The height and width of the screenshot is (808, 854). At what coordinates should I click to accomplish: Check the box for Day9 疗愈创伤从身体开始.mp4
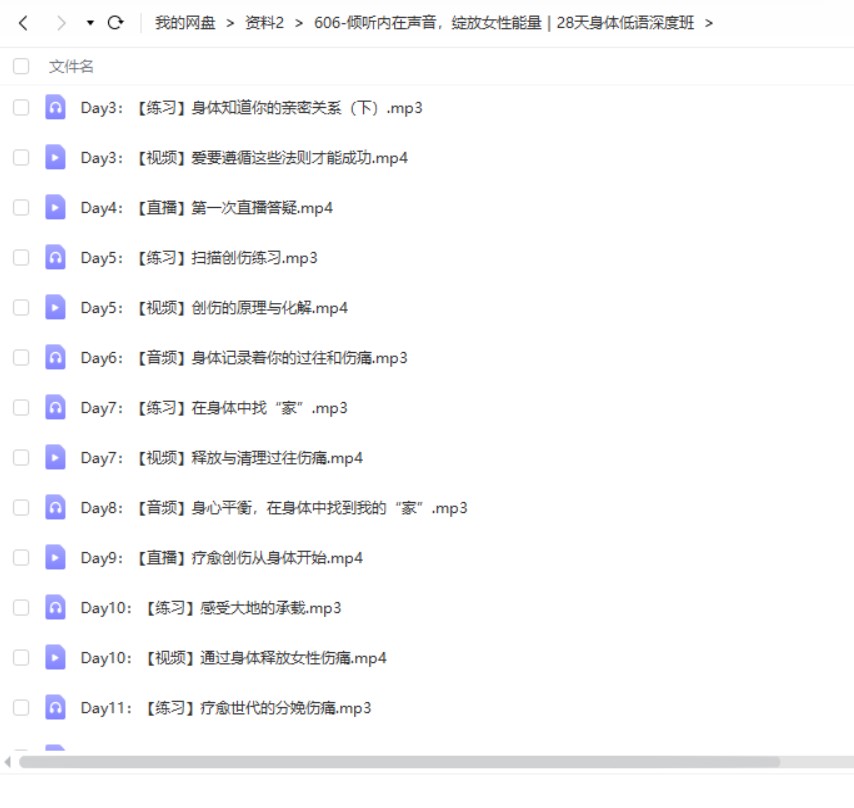[21, 558]
